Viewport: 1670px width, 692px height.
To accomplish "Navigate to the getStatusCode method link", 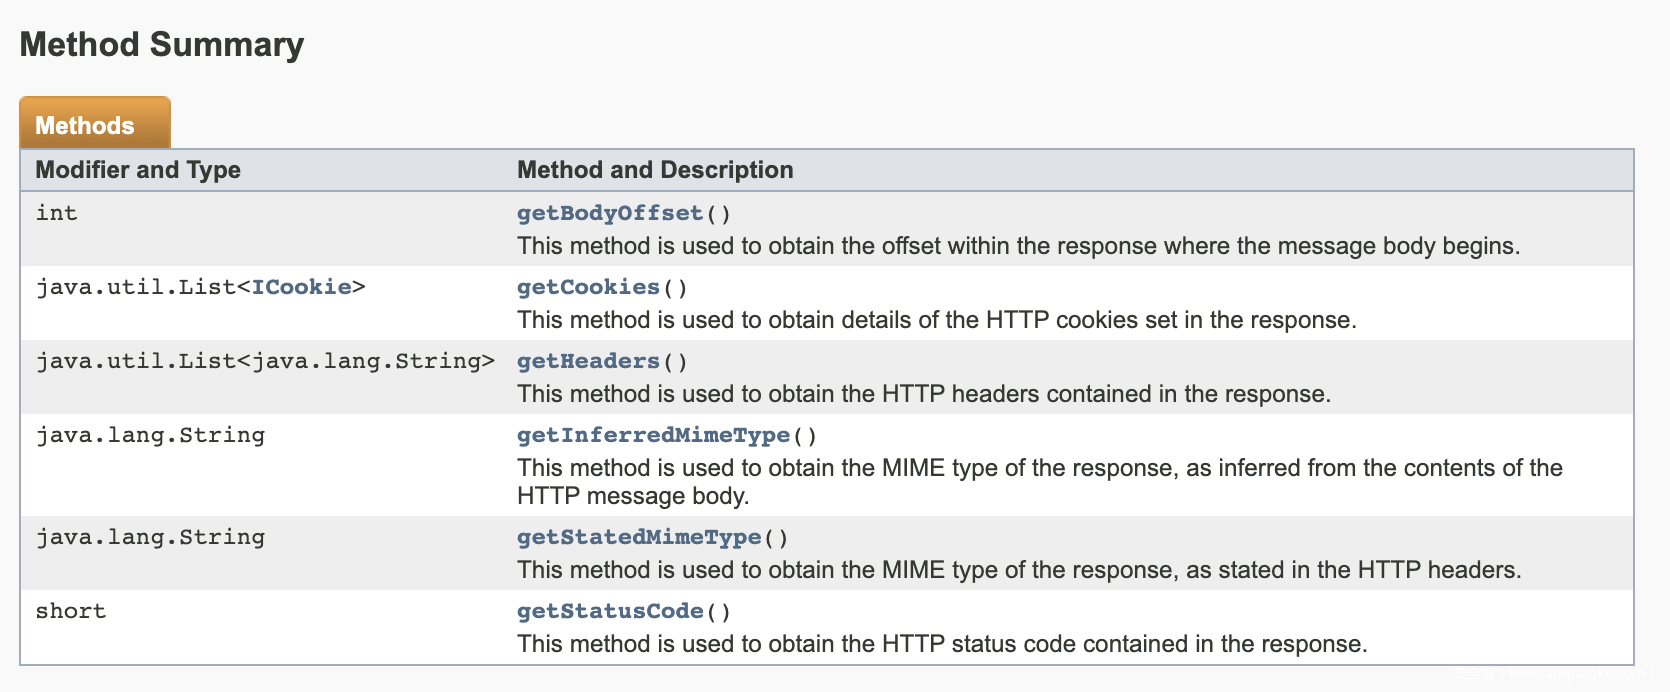I will pyautogui.click(x=610, y=611).
